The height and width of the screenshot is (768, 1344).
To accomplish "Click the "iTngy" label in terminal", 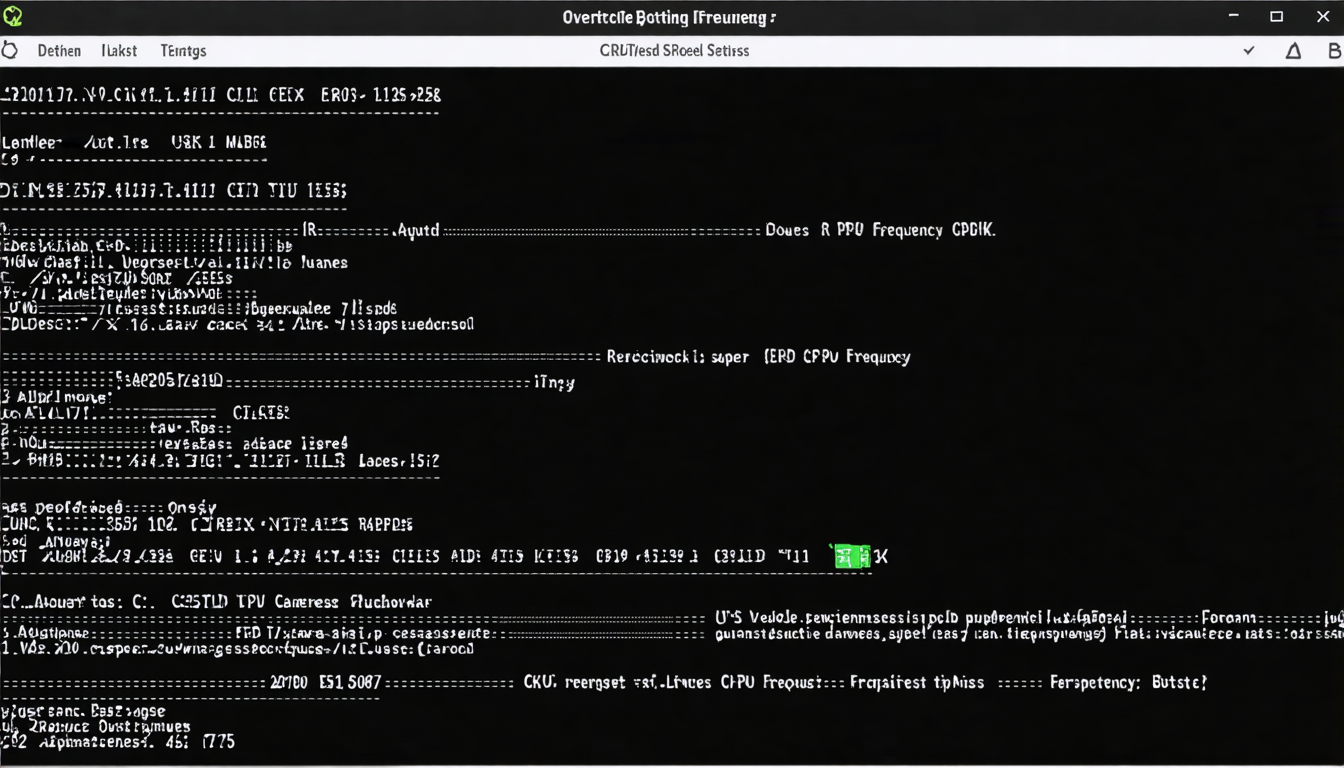I will point(555,382).
